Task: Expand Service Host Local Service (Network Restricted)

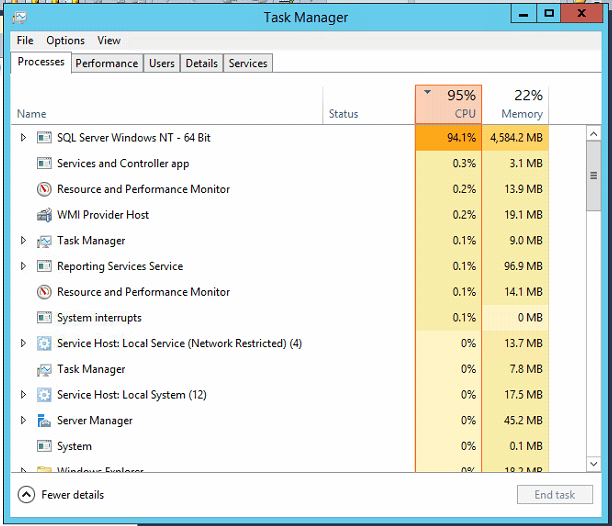Action: click(23, 343)
